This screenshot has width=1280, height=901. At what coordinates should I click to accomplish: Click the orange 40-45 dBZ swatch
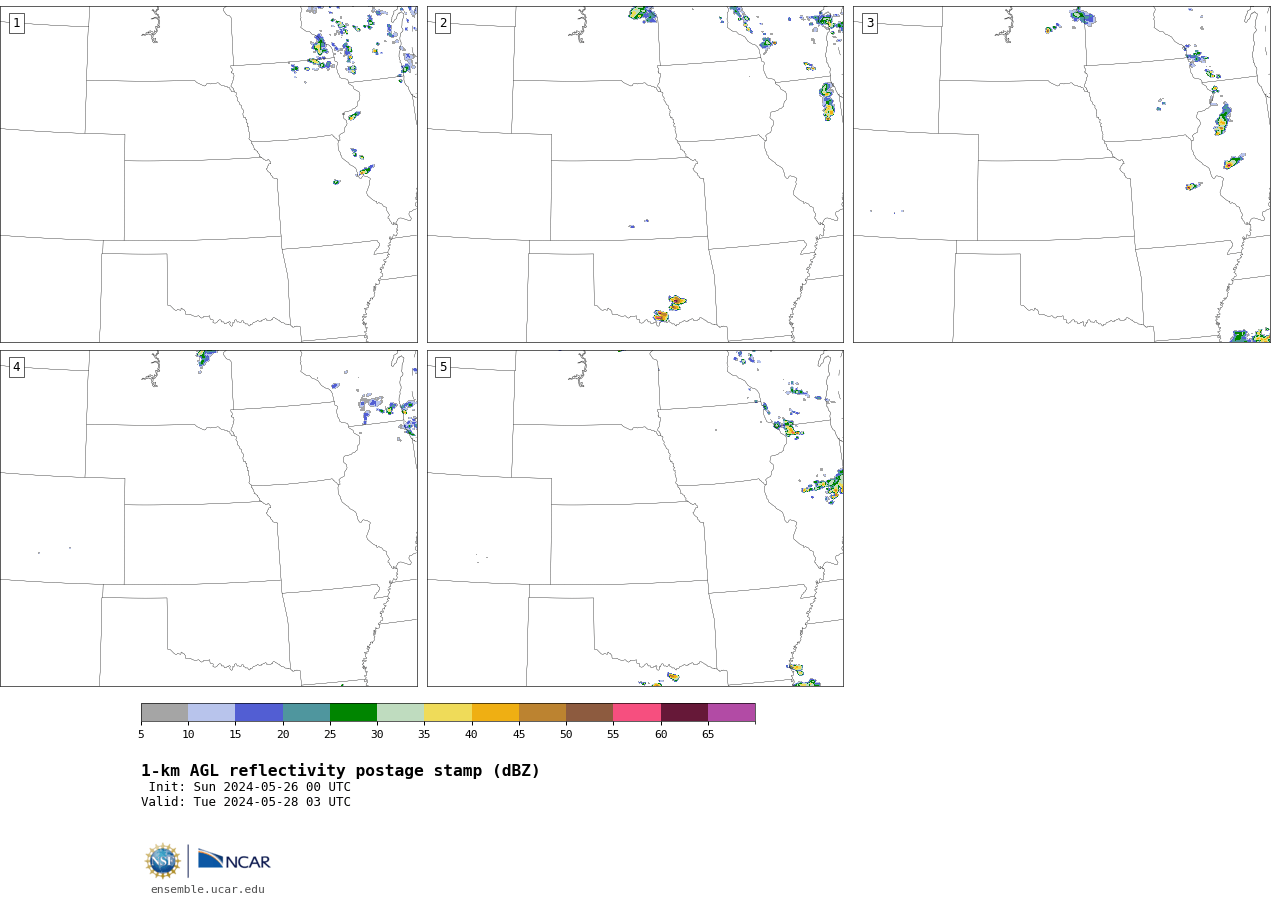(x=495, y=713)
